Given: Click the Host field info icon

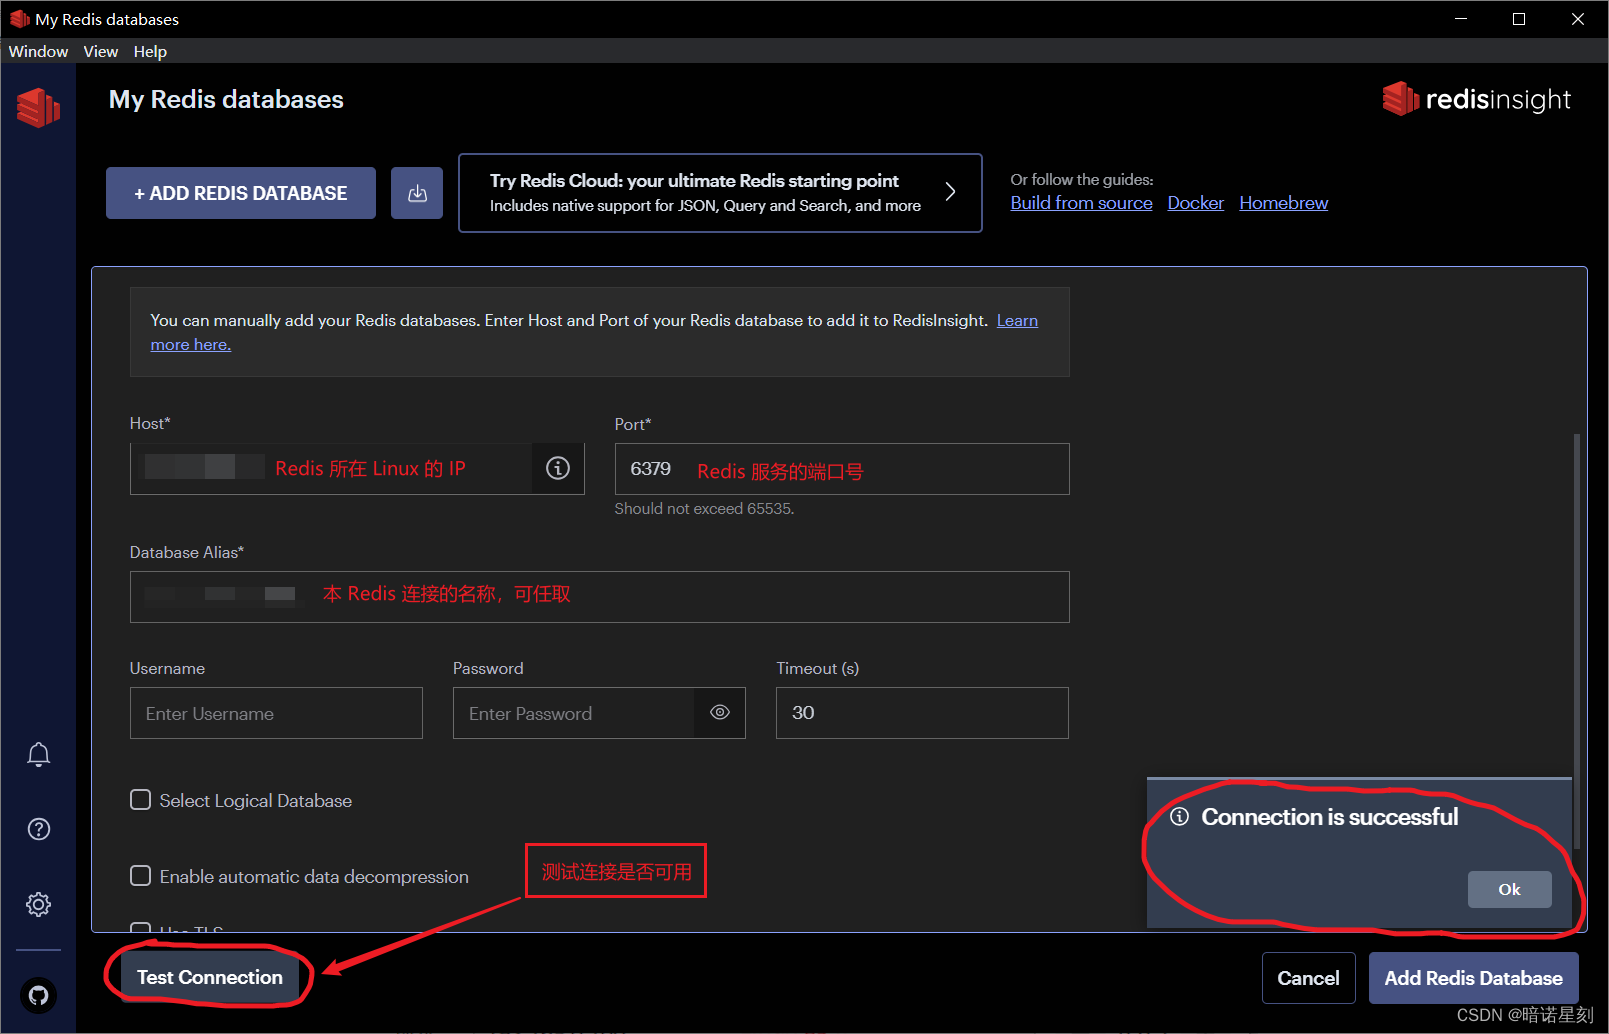Looking at the screenshot, I should [558, 468].
